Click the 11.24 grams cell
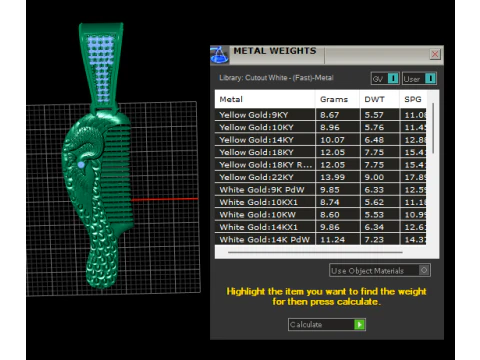Screen dimensions: 480x360 (x=337, y=239)
